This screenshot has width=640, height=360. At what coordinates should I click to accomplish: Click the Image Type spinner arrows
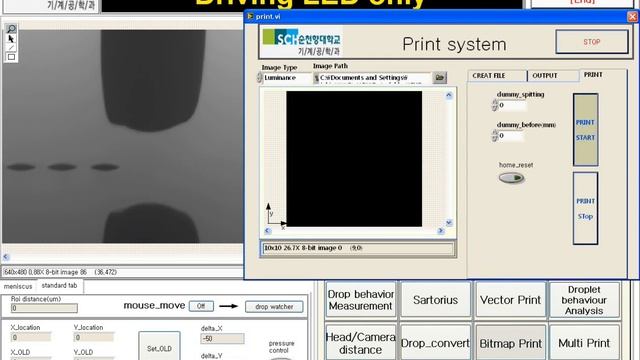[260, 78]
